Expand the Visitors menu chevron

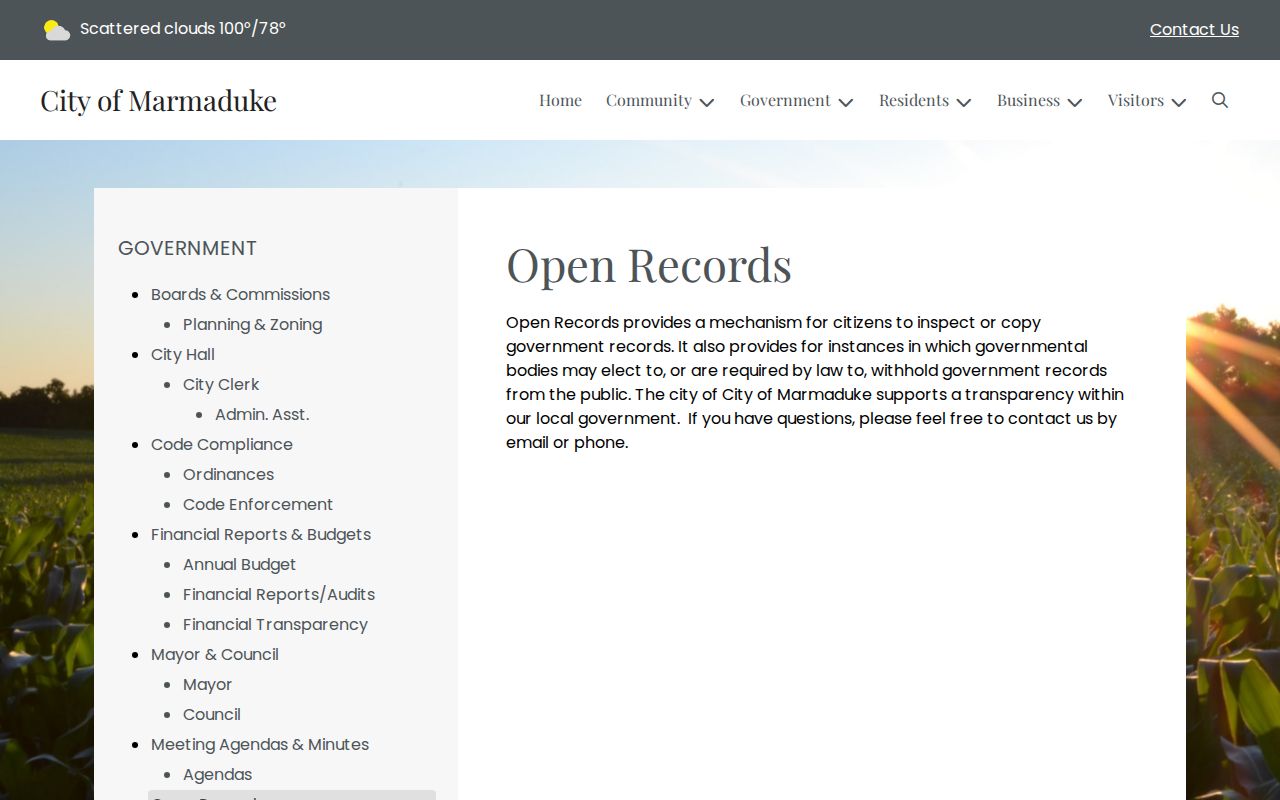point(1179,102)
